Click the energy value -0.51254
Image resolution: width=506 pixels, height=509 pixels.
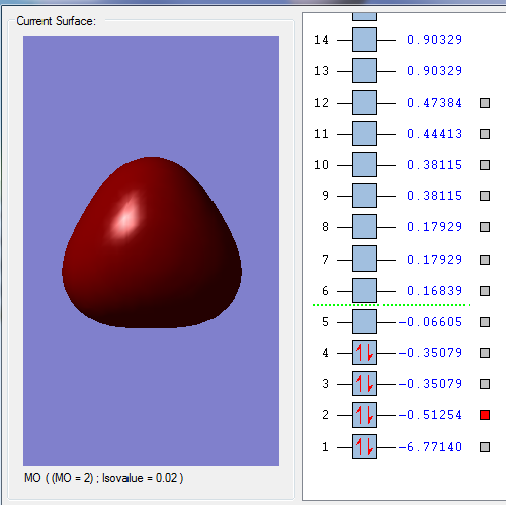pyautogui.click(x=430, y=415)
